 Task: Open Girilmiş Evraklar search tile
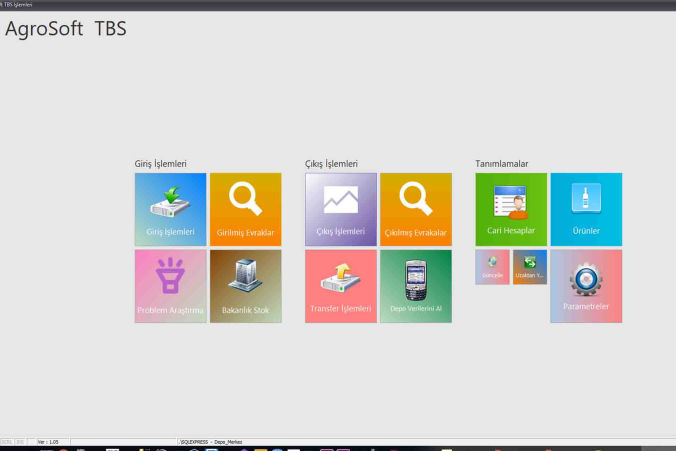tap(246, 210)
